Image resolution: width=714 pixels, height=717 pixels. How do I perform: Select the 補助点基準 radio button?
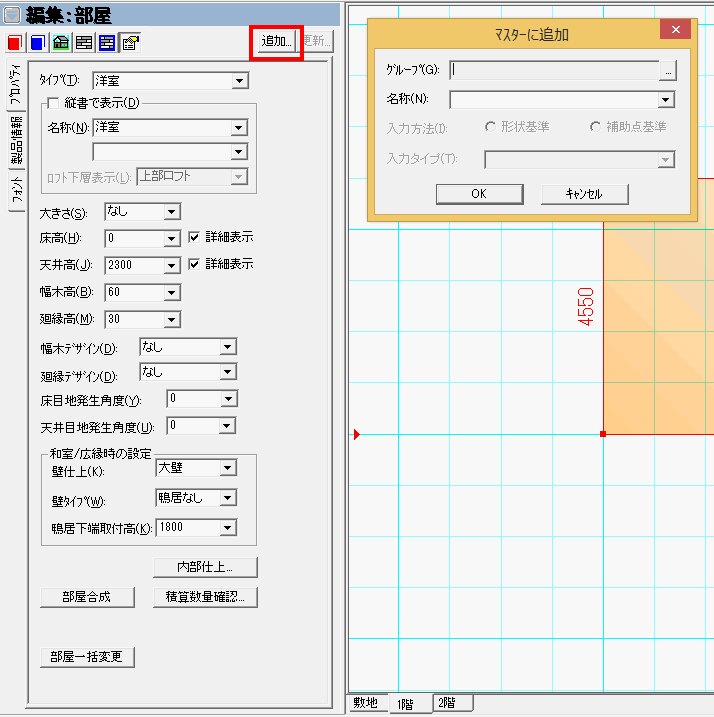tap(595, 127)
